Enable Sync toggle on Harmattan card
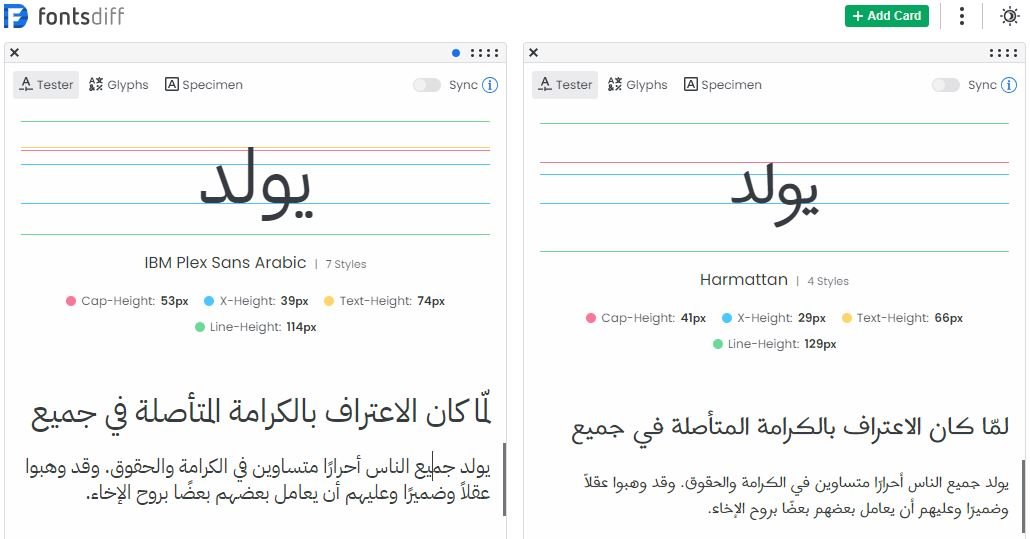Image resolution: width=1030 pixels, height=539 pixels. pos(946,85)
